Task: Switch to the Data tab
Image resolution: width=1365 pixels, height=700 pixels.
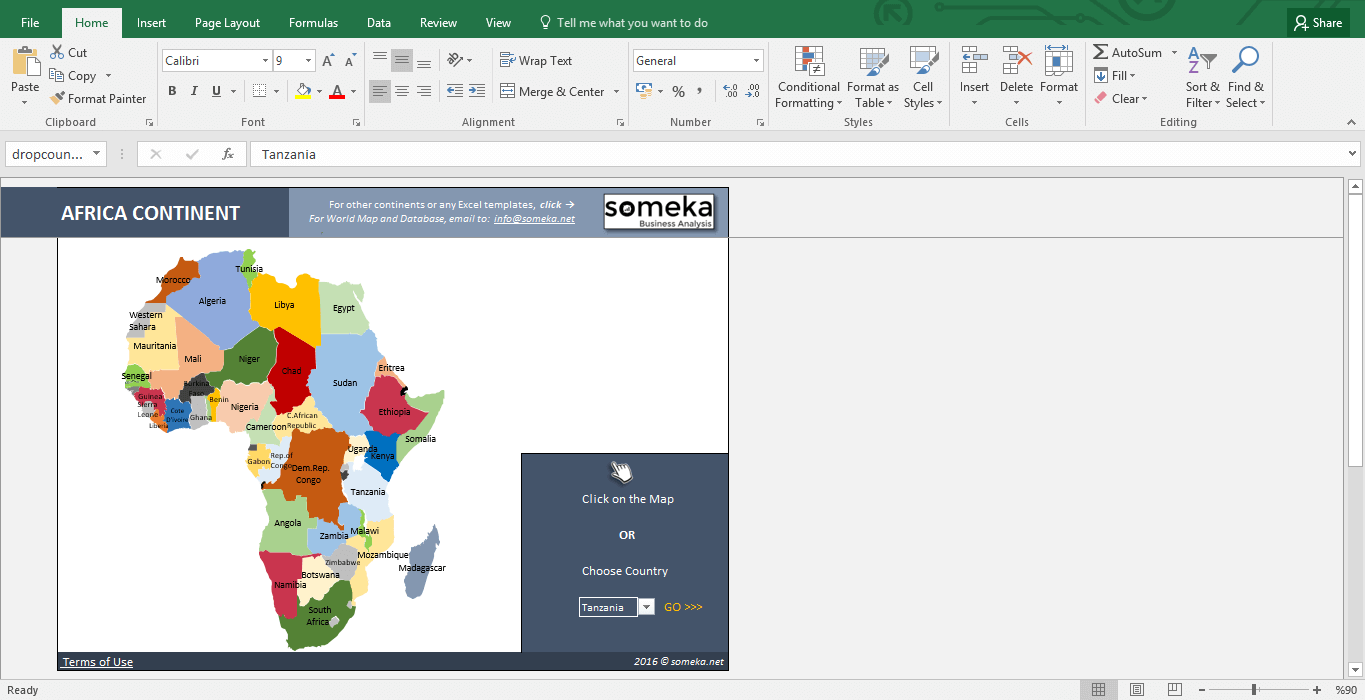Action: [379, 23]
